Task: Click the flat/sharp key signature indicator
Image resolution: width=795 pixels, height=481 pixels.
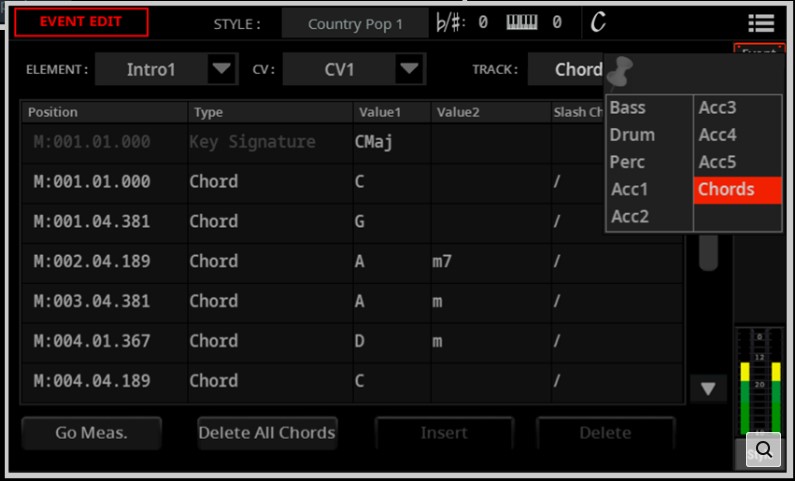Action: [x=450, y=22]
